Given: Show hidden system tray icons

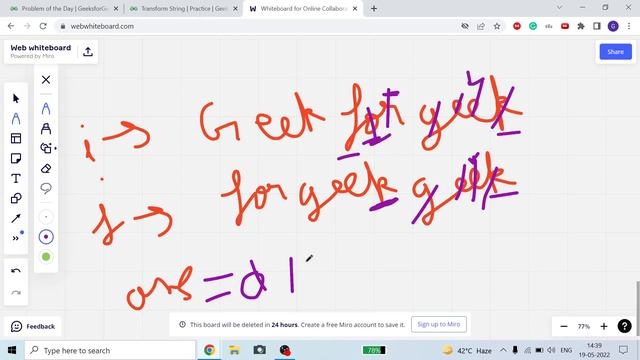Looking at the screenshot, I should (503, 350).
